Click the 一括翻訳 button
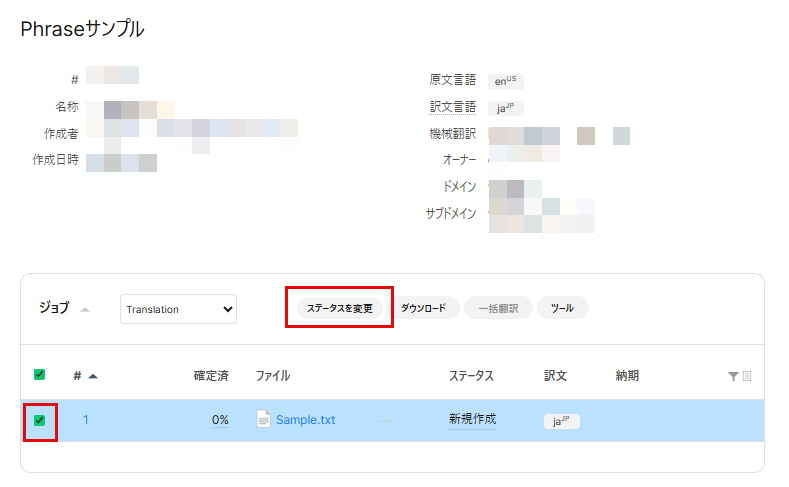 coord(498,308)
